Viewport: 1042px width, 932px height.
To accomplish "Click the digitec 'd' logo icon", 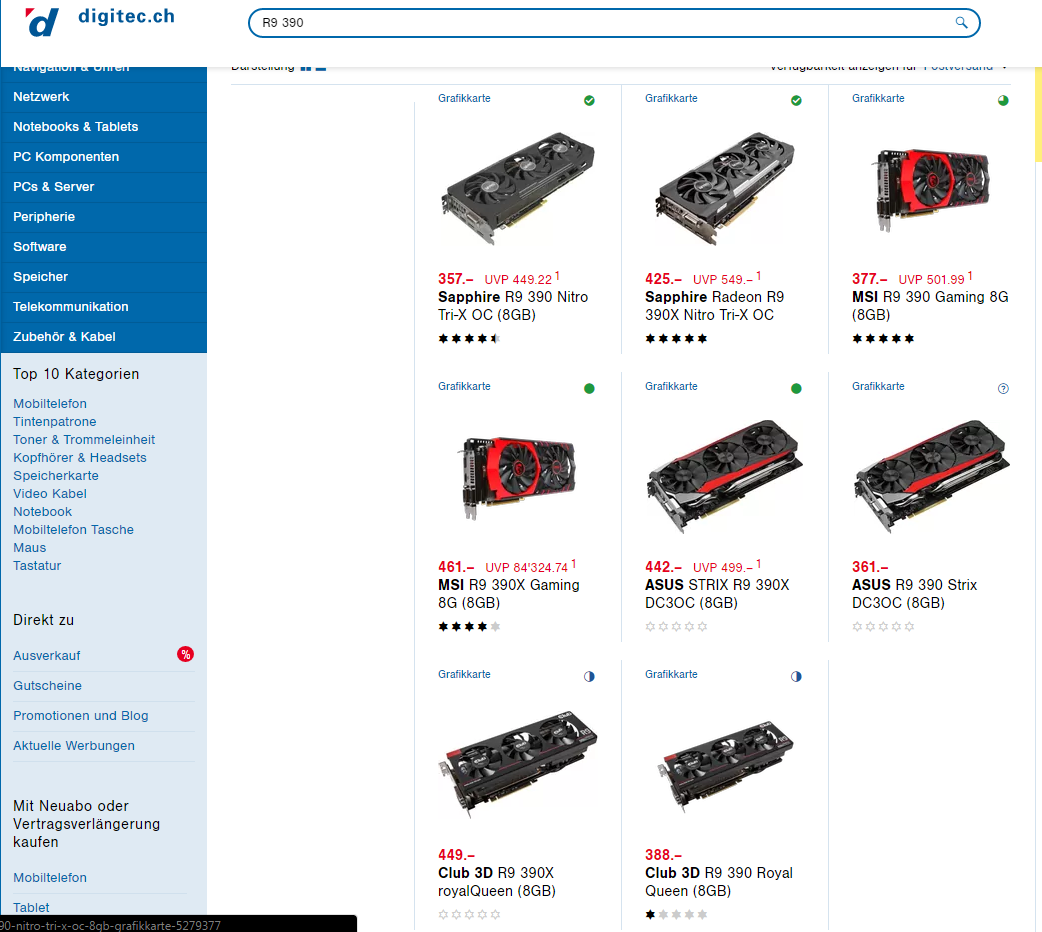I will coord(42,22).
